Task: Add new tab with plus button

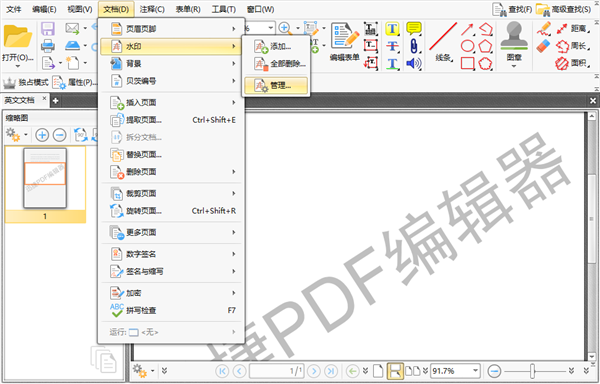Action: 55,101
